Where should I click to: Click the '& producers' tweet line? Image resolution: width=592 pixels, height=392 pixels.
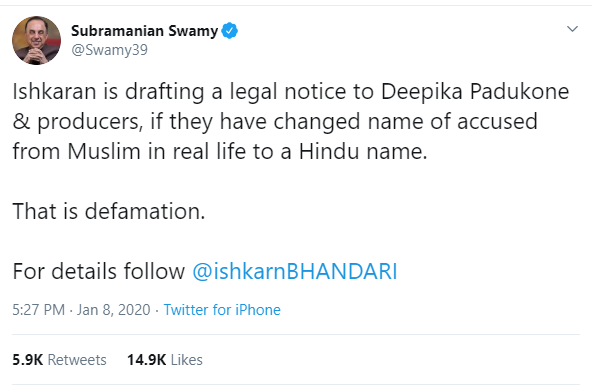click(275, 121)
